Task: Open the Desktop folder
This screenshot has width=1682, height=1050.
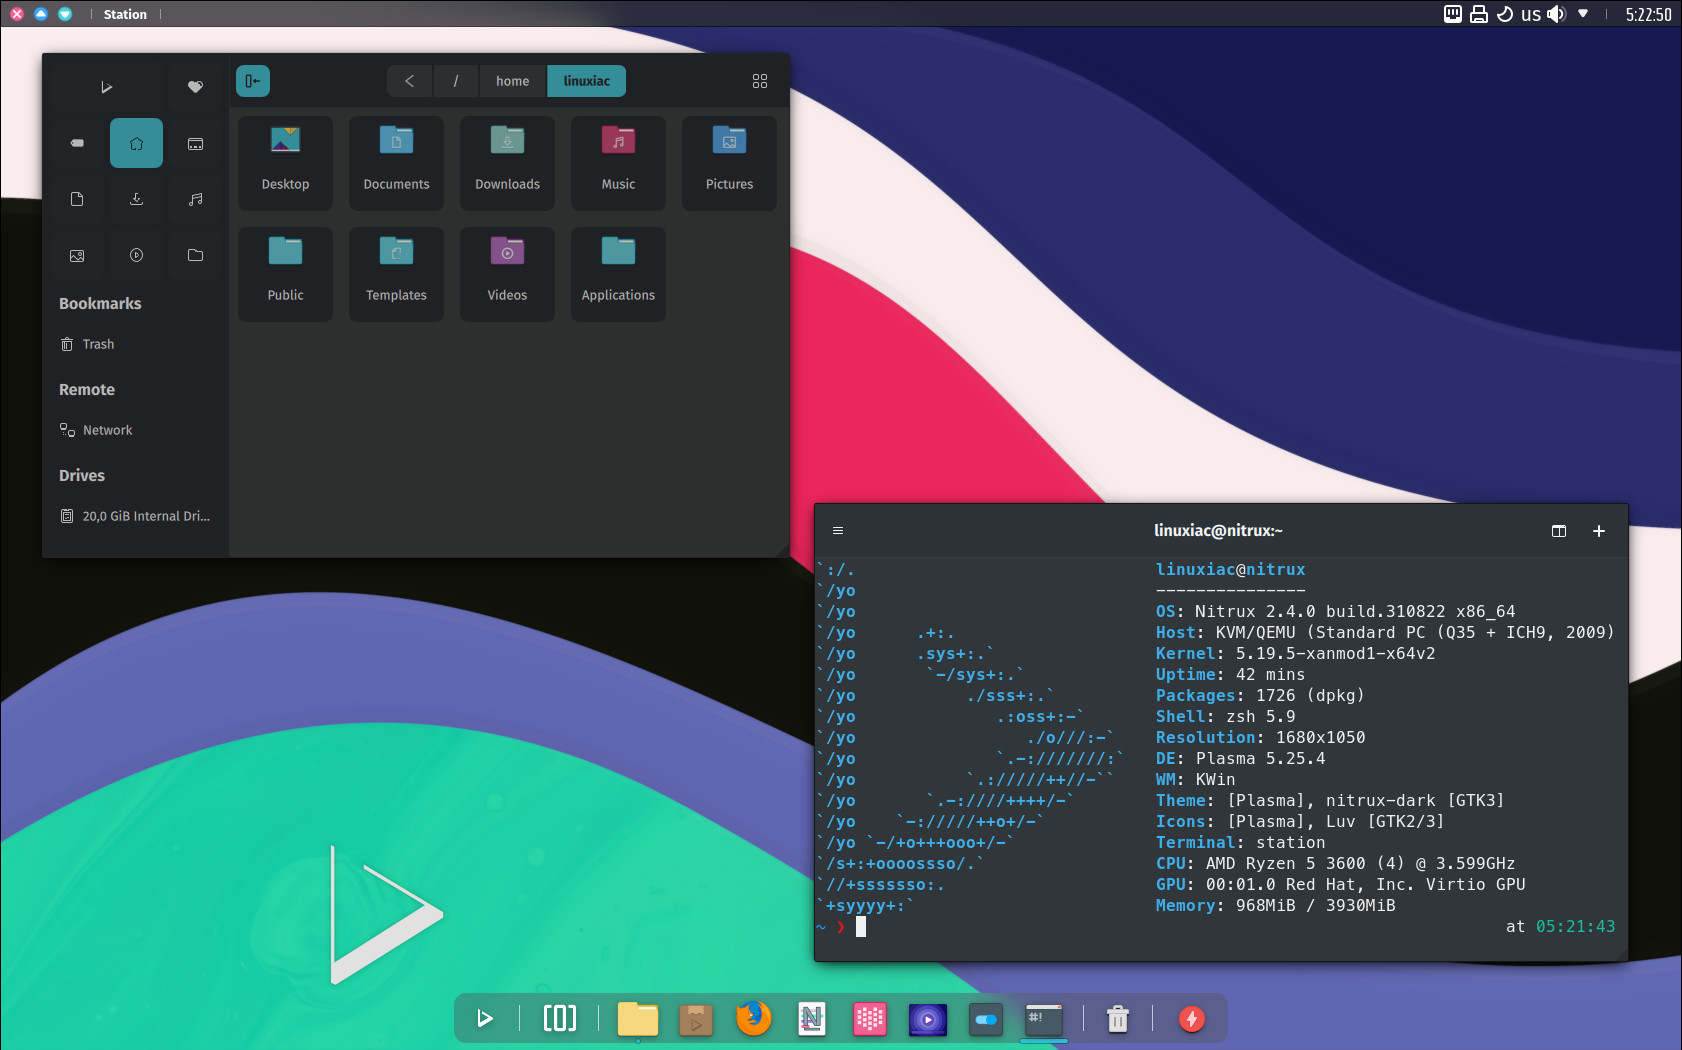Action: [x=285, y=163]
